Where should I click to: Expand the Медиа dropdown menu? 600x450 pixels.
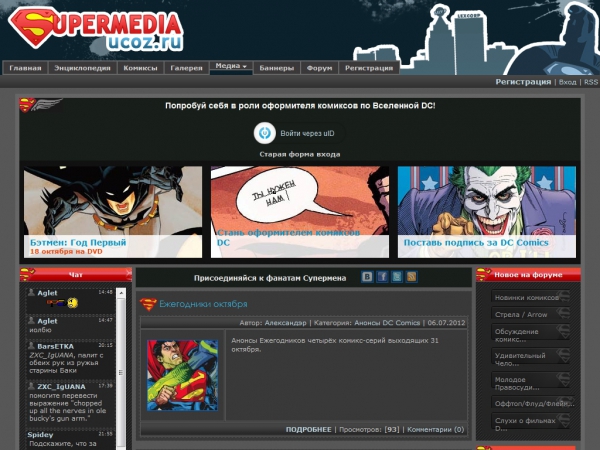[231, 66]
